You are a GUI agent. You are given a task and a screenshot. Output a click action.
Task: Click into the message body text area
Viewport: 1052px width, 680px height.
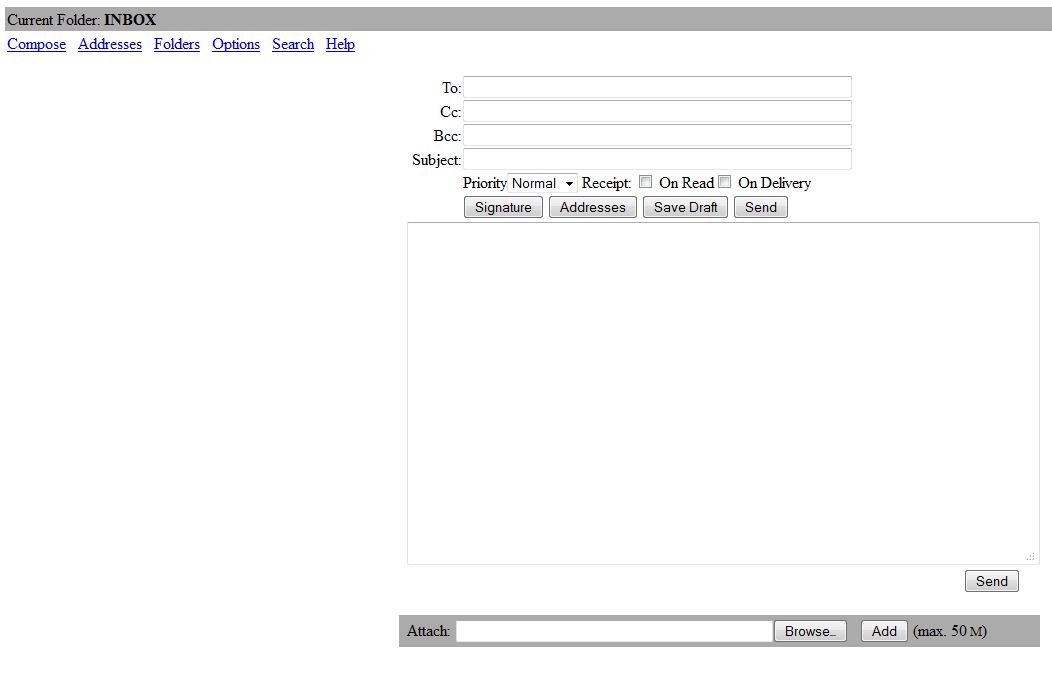click(x=722, y=393)
